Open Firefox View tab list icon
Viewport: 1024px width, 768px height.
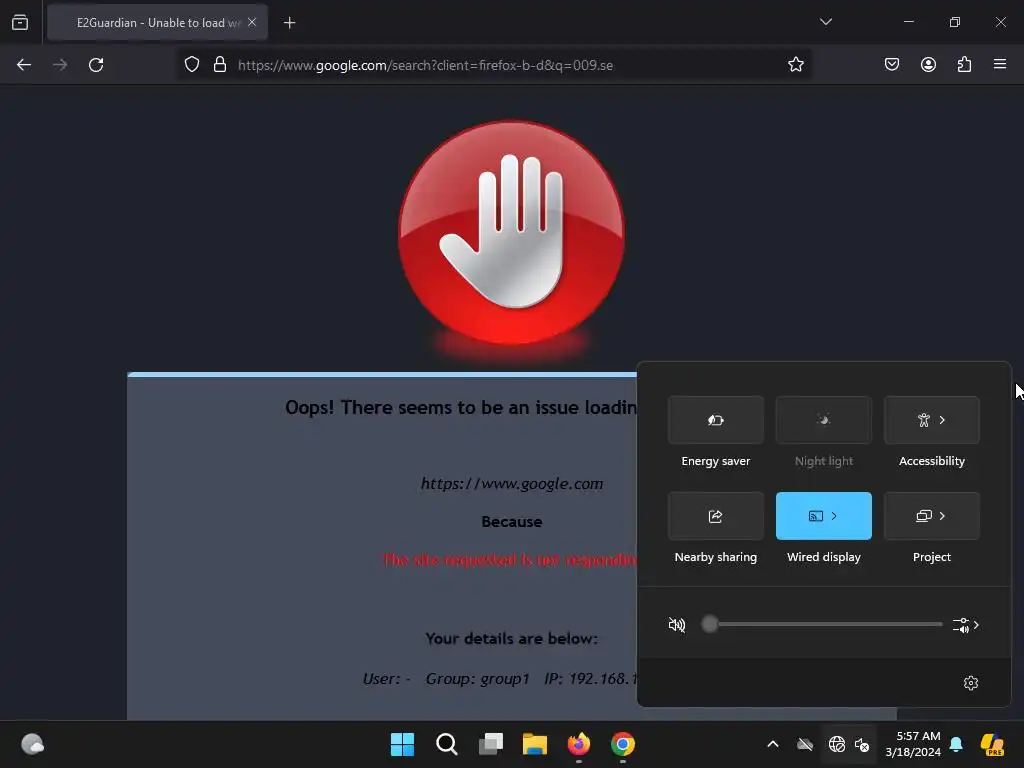pyautogui.click(x=20, y=23)
